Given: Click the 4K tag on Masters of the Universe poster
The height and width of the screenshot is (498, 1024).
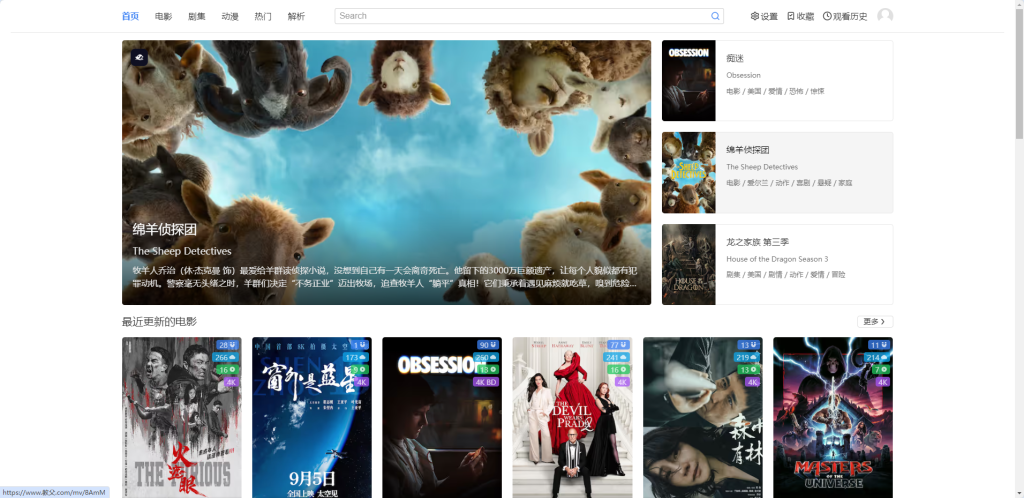Looking at the screenshot, I should tap(883, 382).
